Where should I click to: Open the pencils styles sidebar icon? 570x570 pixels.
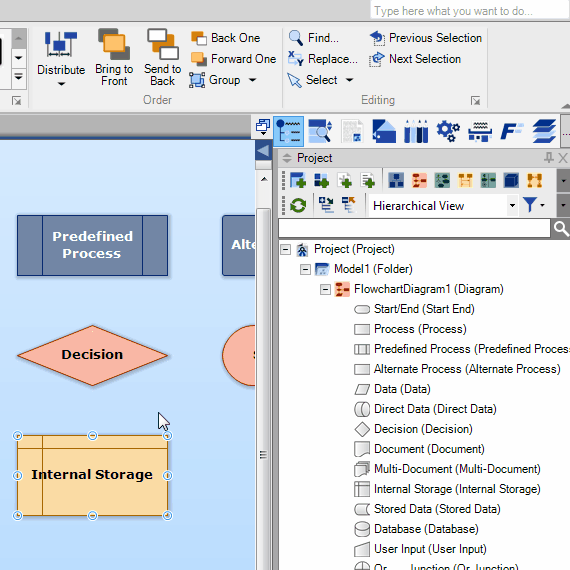coord(416,131)
